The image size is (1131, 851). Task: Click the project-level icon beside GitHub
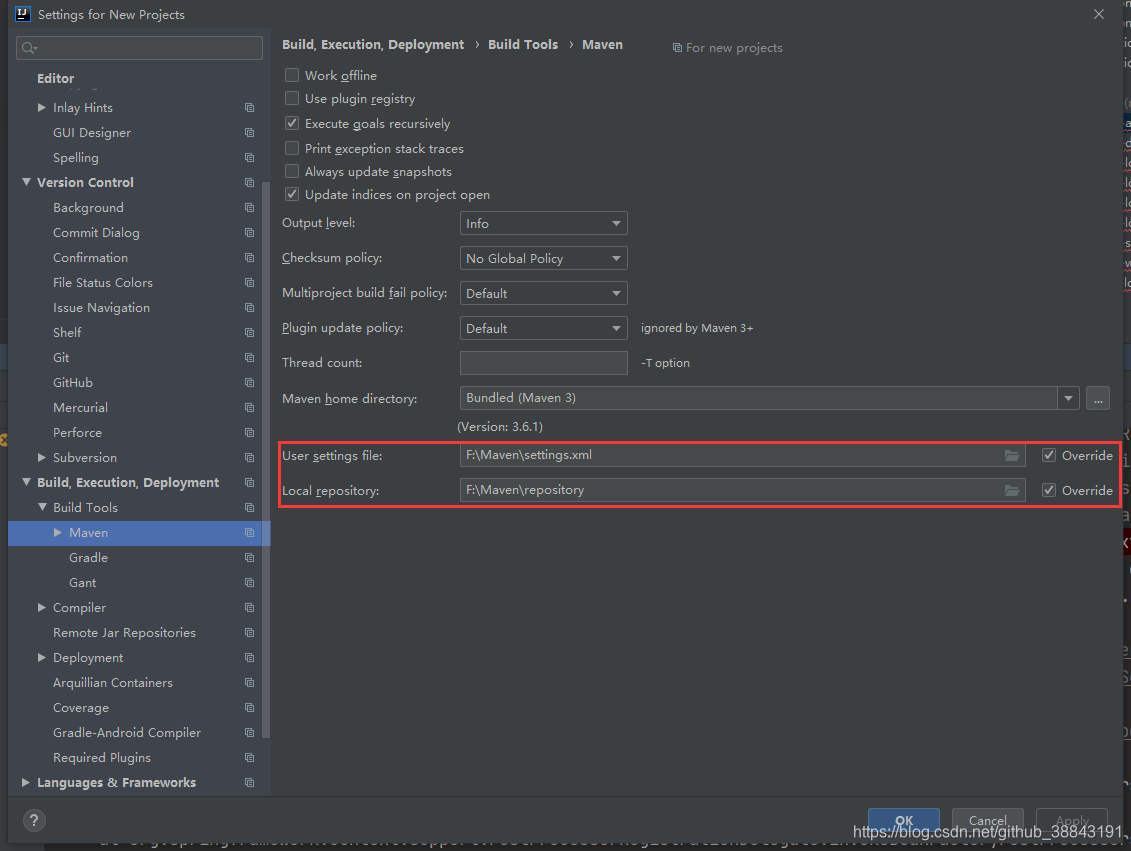point(250,382)
